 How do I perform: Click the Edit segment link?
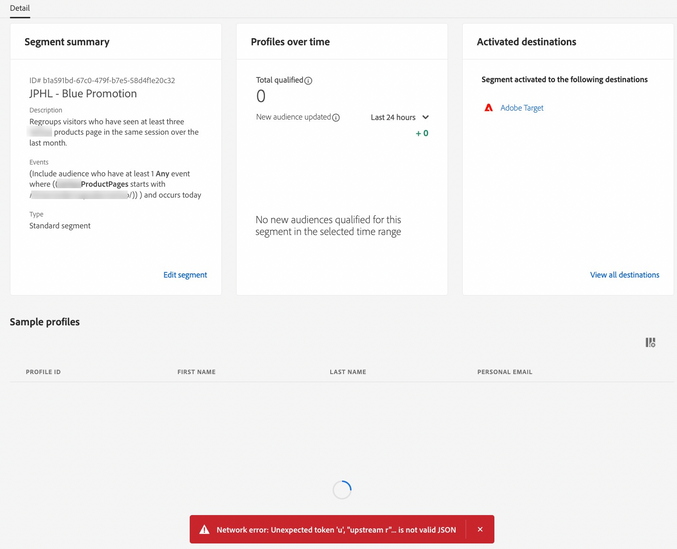pyautogui.click(x=185, y=275)
